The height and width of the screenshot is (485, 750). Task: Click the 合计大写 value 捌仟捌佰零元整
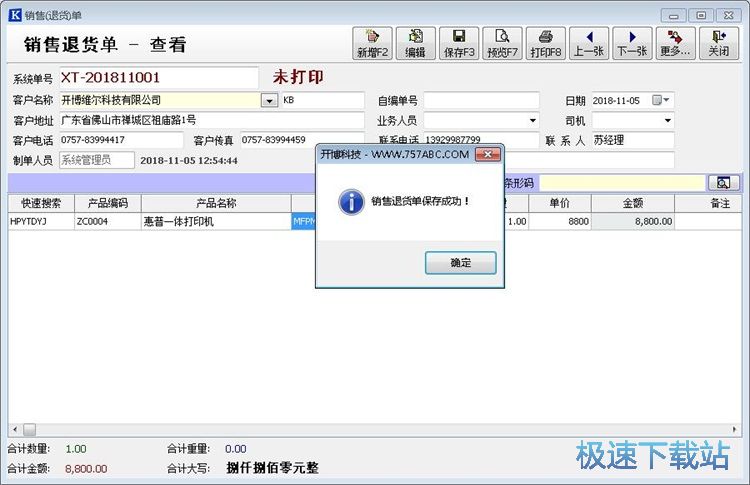273,467
